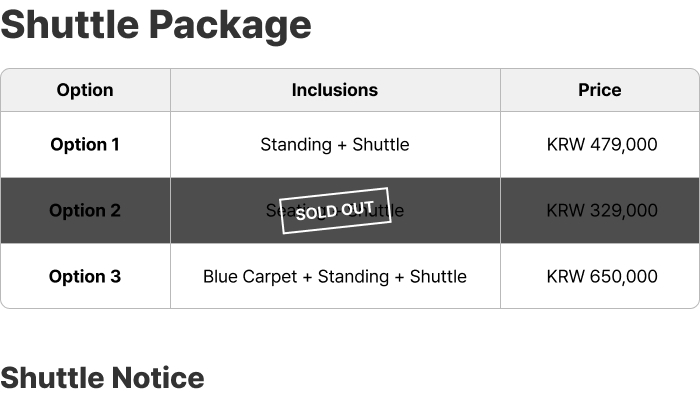
Task: Select the Option 3 row label
Action: click(85, 277)
